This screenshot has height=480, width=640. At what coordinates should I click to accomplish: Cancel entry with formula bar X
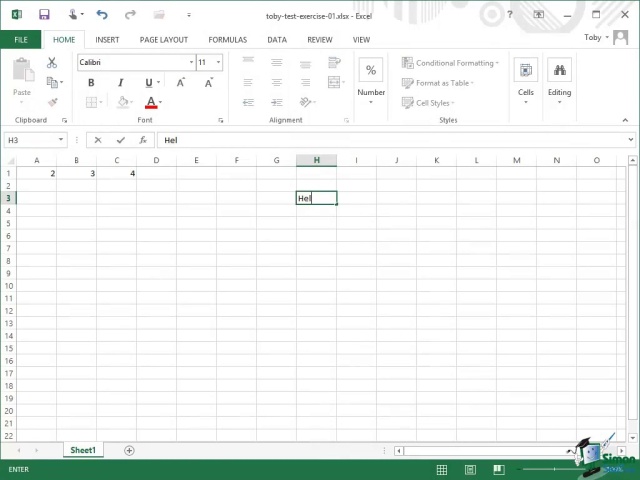[x=98, y=141]
